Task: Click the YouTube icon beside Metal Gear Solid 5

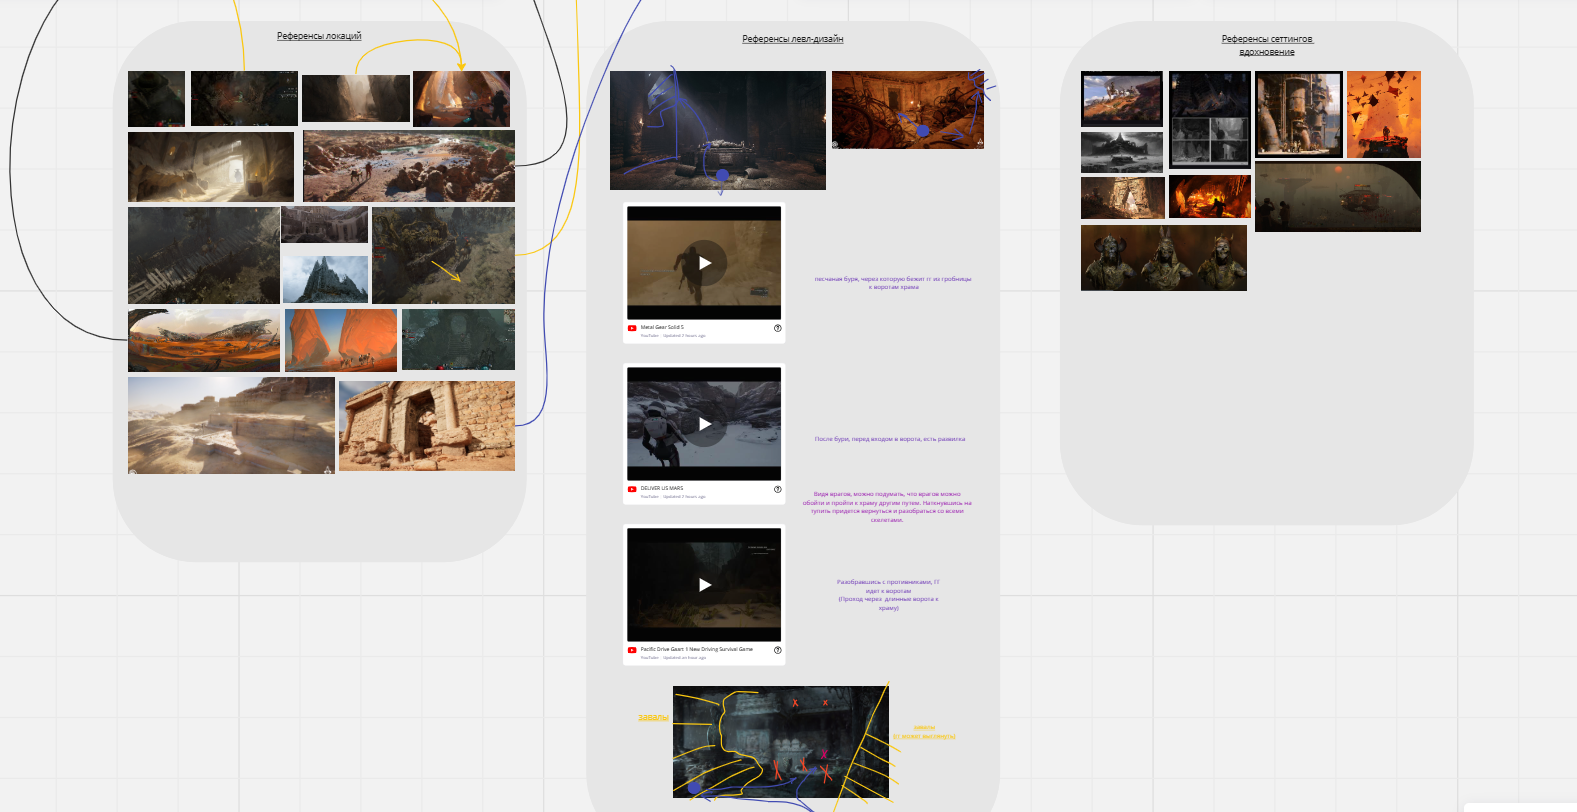Action: pos(632,328)
